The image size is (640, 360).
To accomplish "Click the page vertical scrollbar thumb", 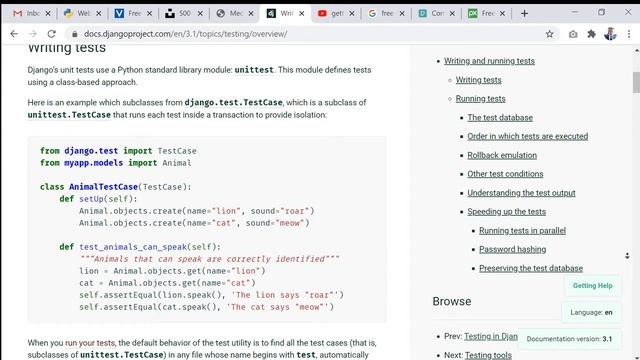I will [x=636, y=82].
